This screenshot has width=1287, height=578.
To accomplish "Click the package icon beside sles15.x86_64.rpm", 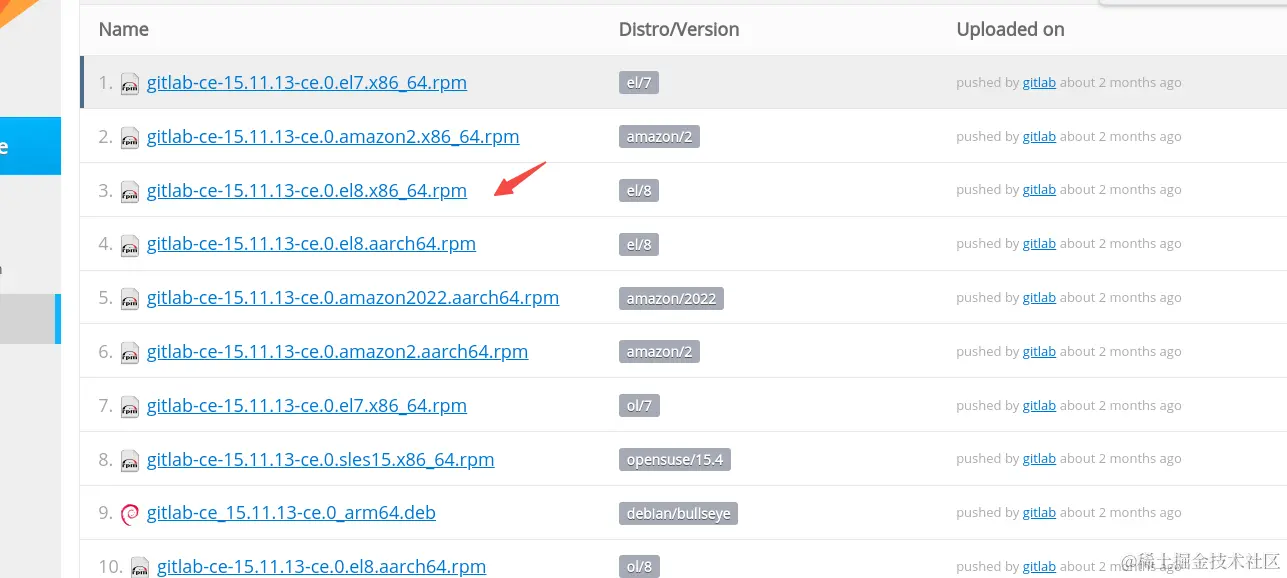I will (x=130, y=461).
